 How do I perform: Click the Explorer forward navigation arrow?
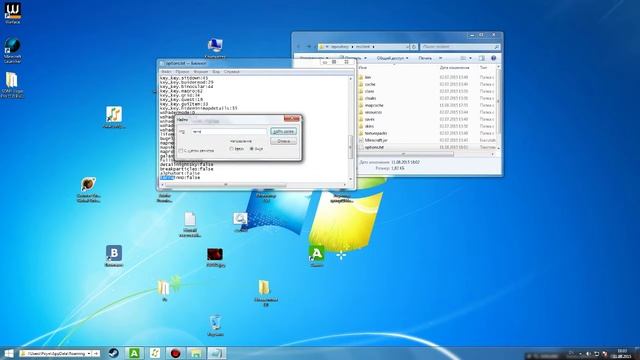(309, 47)
